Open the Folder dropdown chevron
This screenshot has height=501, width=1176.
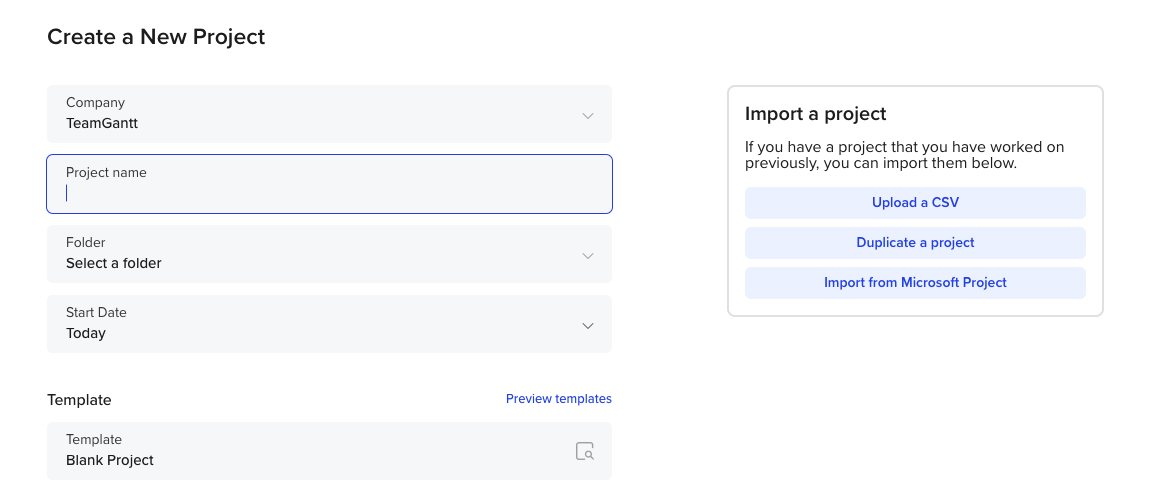[x=588, y=255]
